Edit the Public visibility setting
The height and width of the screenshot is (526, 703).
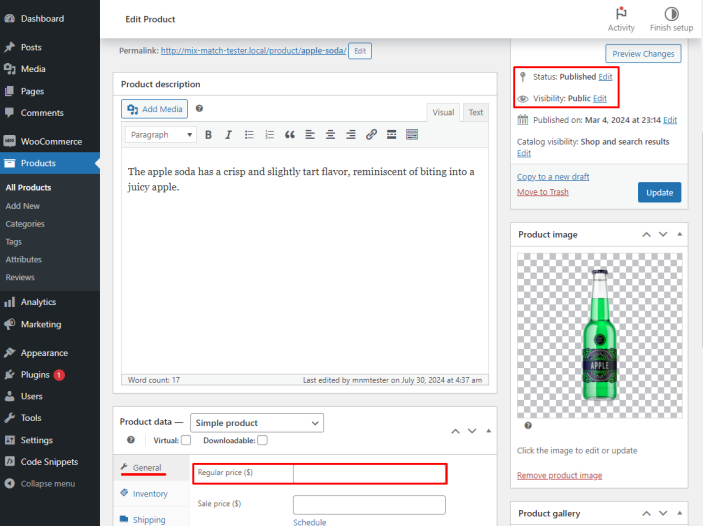600,99
